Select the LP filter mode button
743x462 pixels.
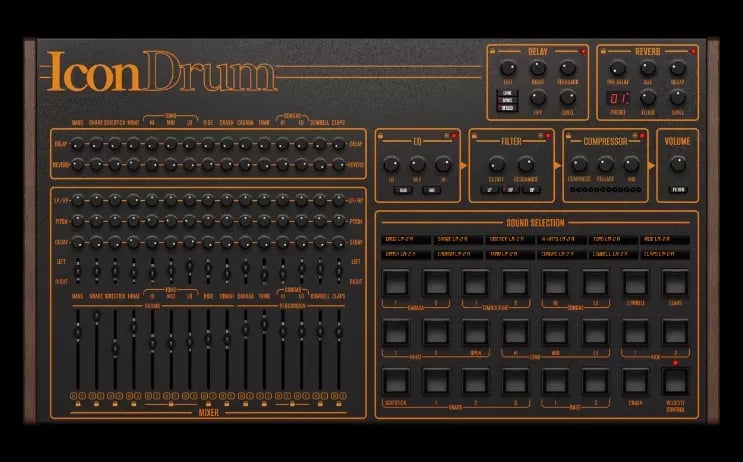tap(489, 190)
